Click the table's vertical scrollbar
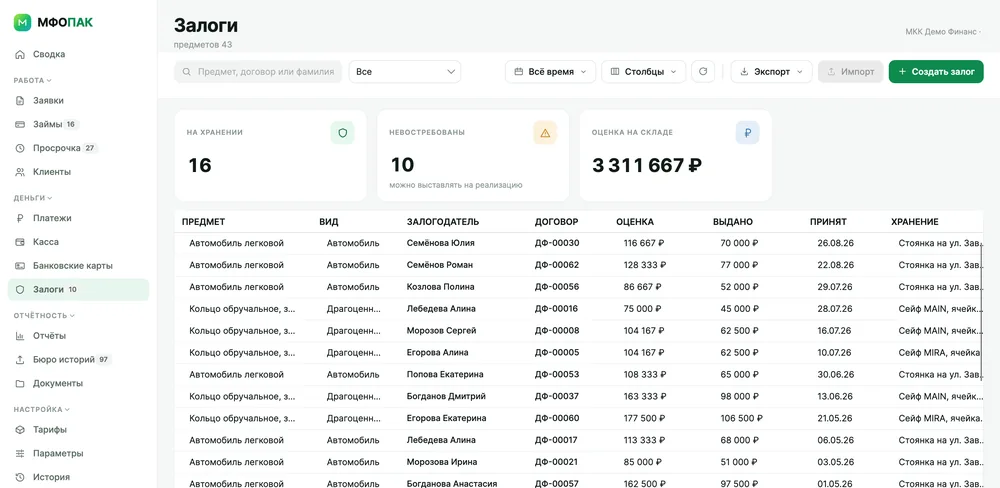 [x=981, y=313]
